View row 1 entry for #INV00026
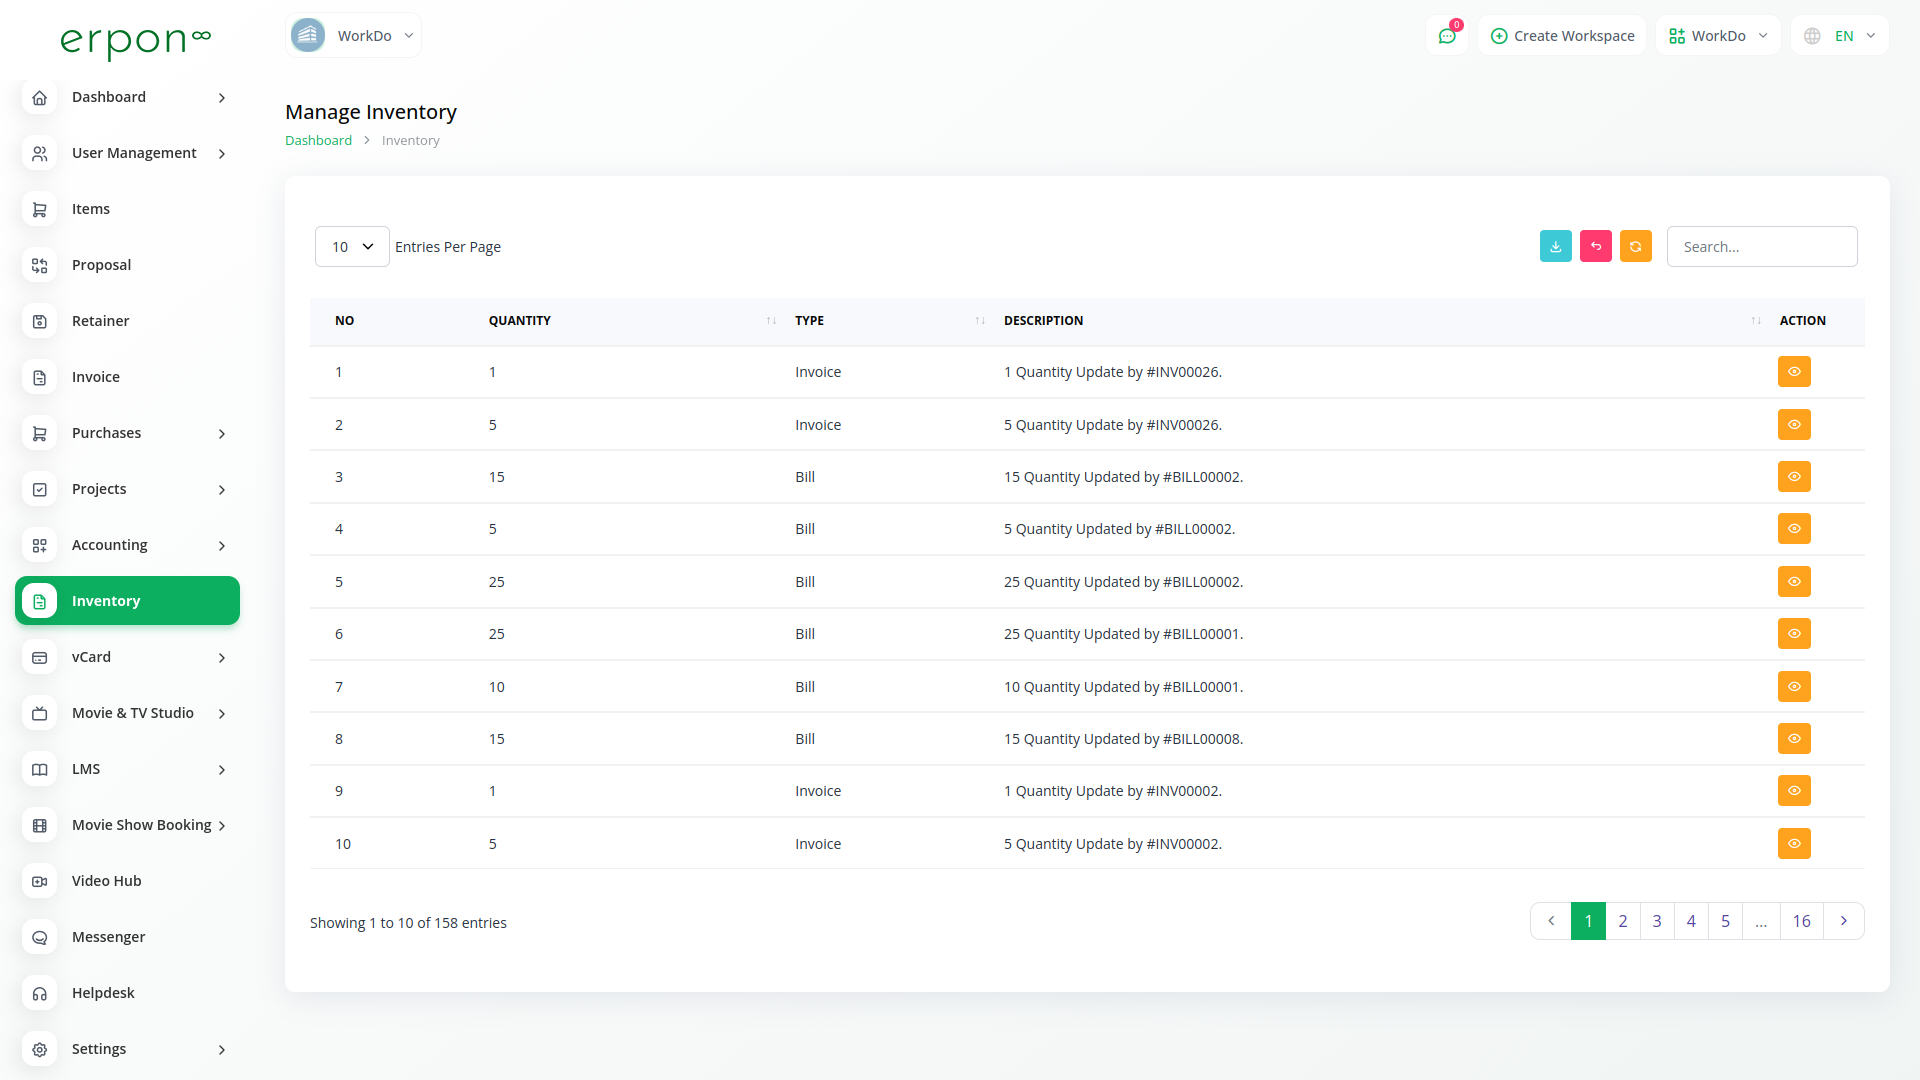This screenshot has height=1080, width=1920. [1794, 372]
